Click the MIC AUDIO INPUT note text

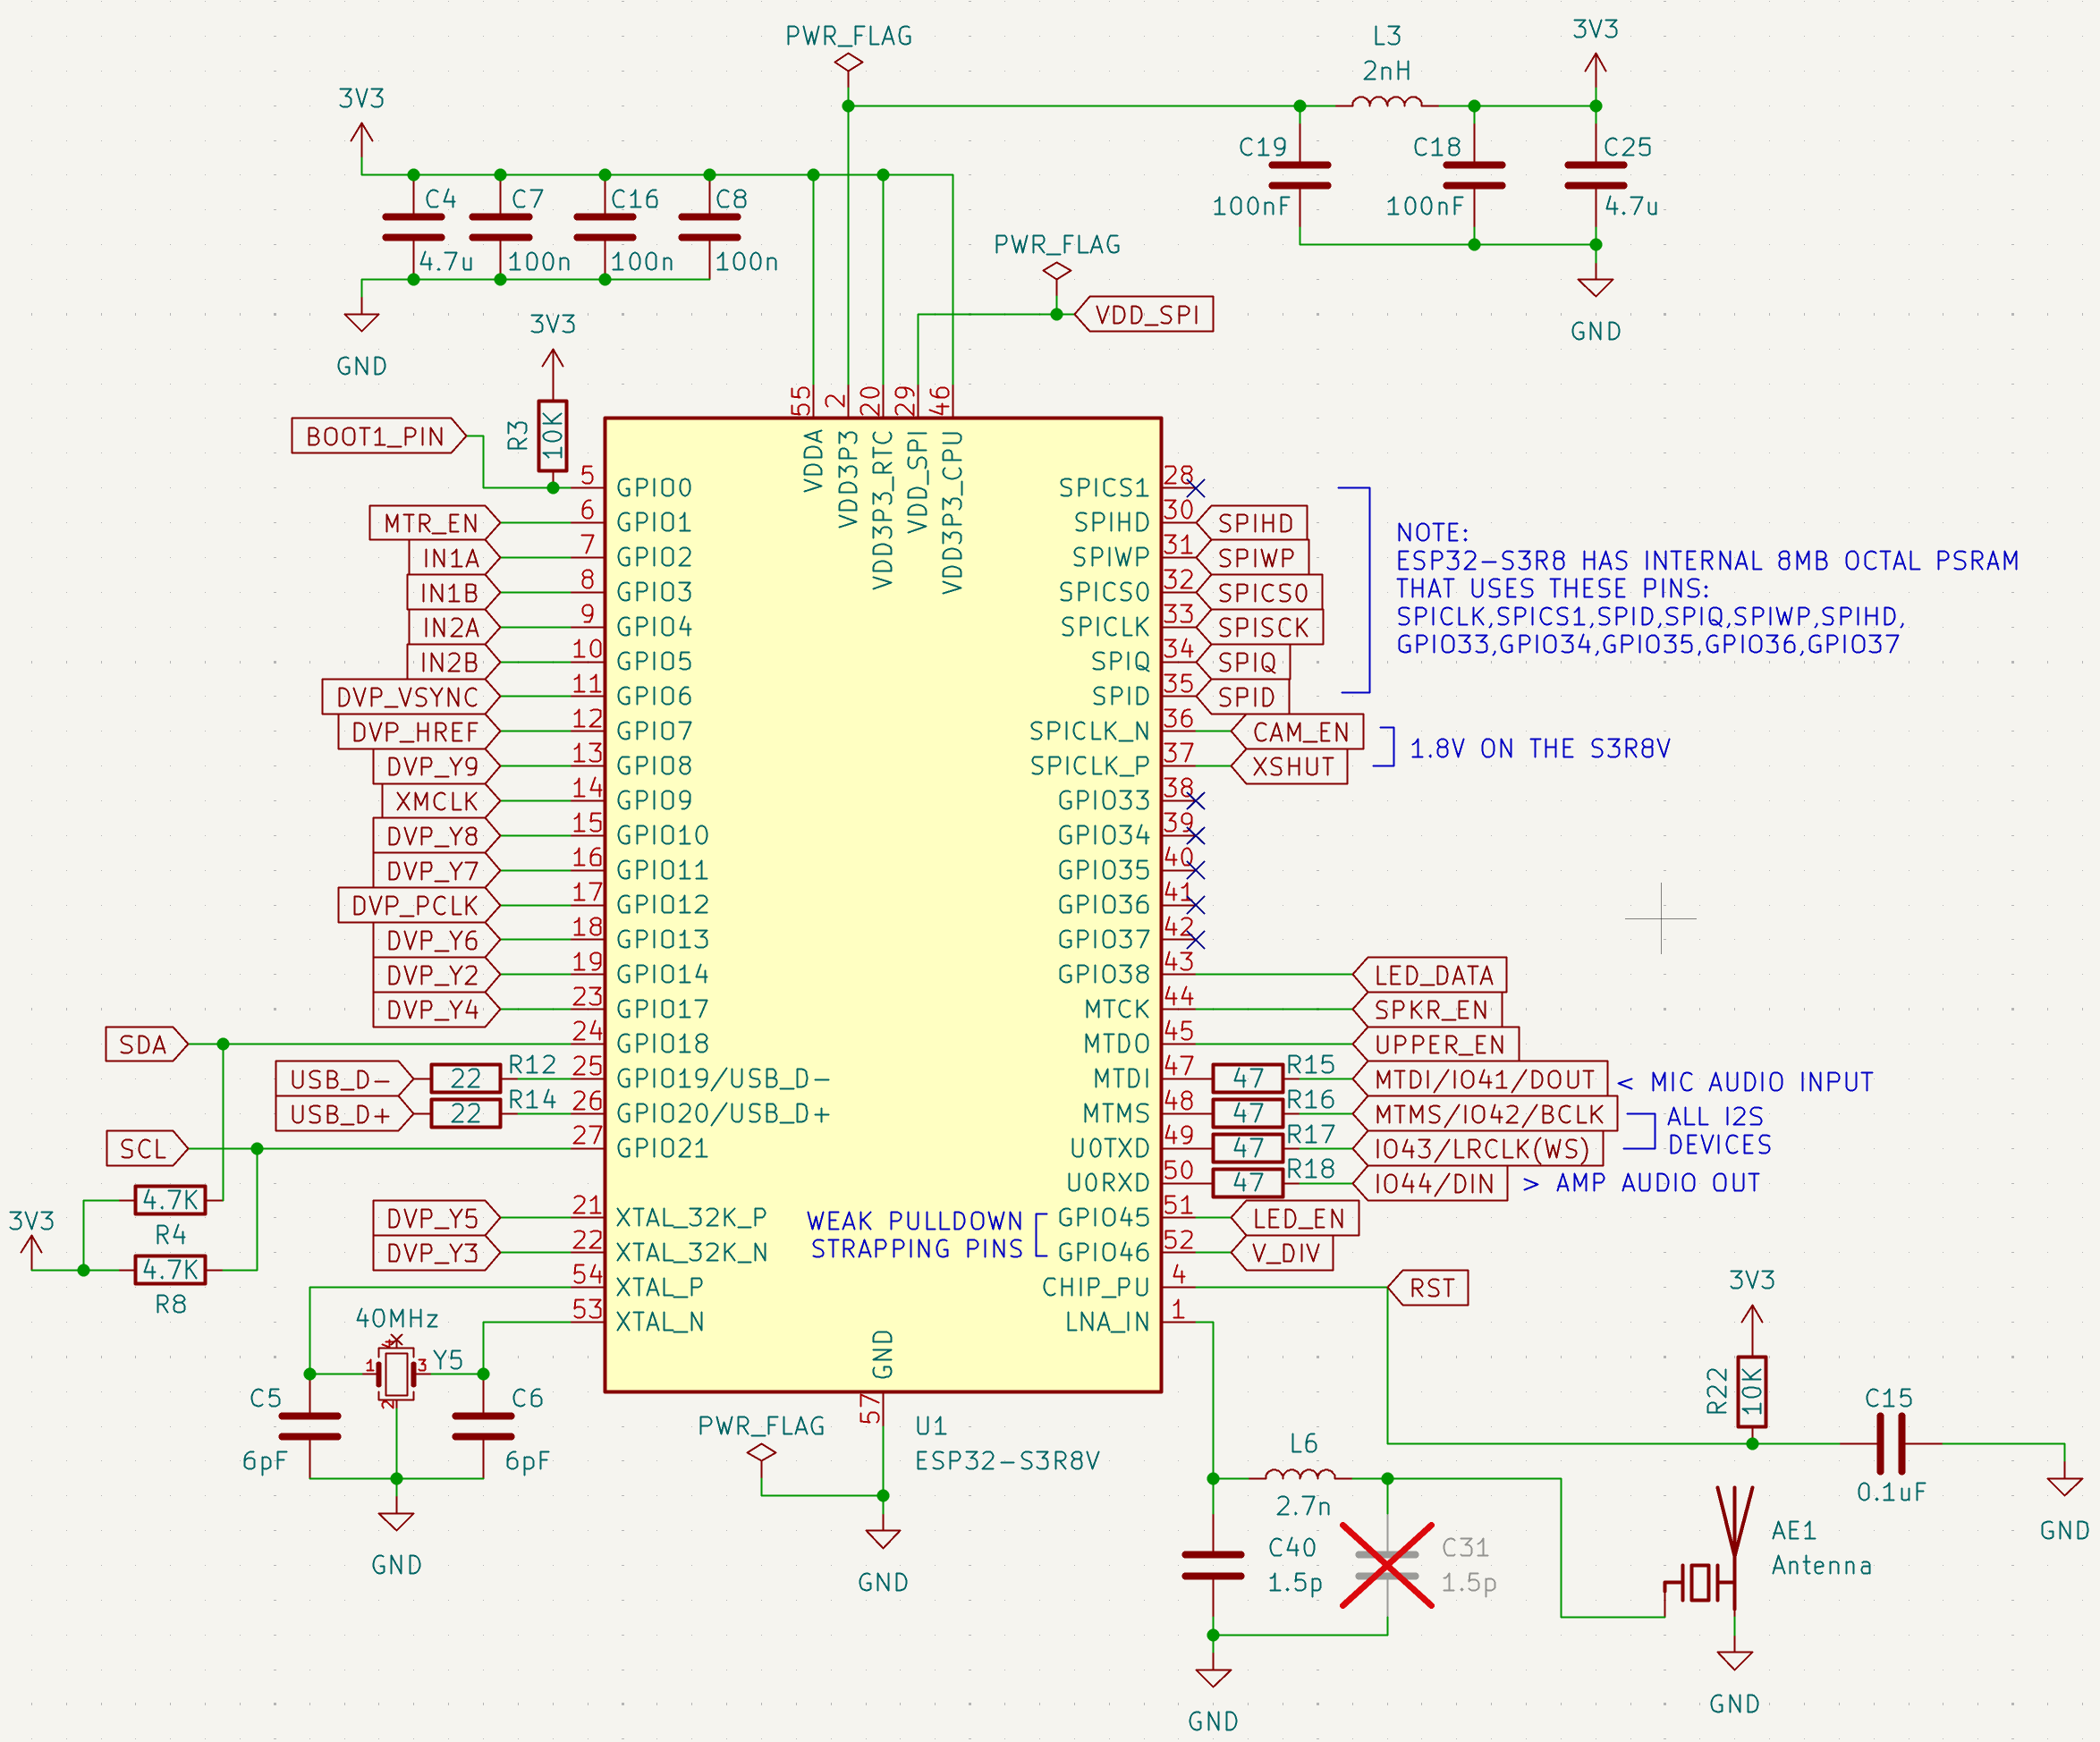[x=1761, y=1082]
